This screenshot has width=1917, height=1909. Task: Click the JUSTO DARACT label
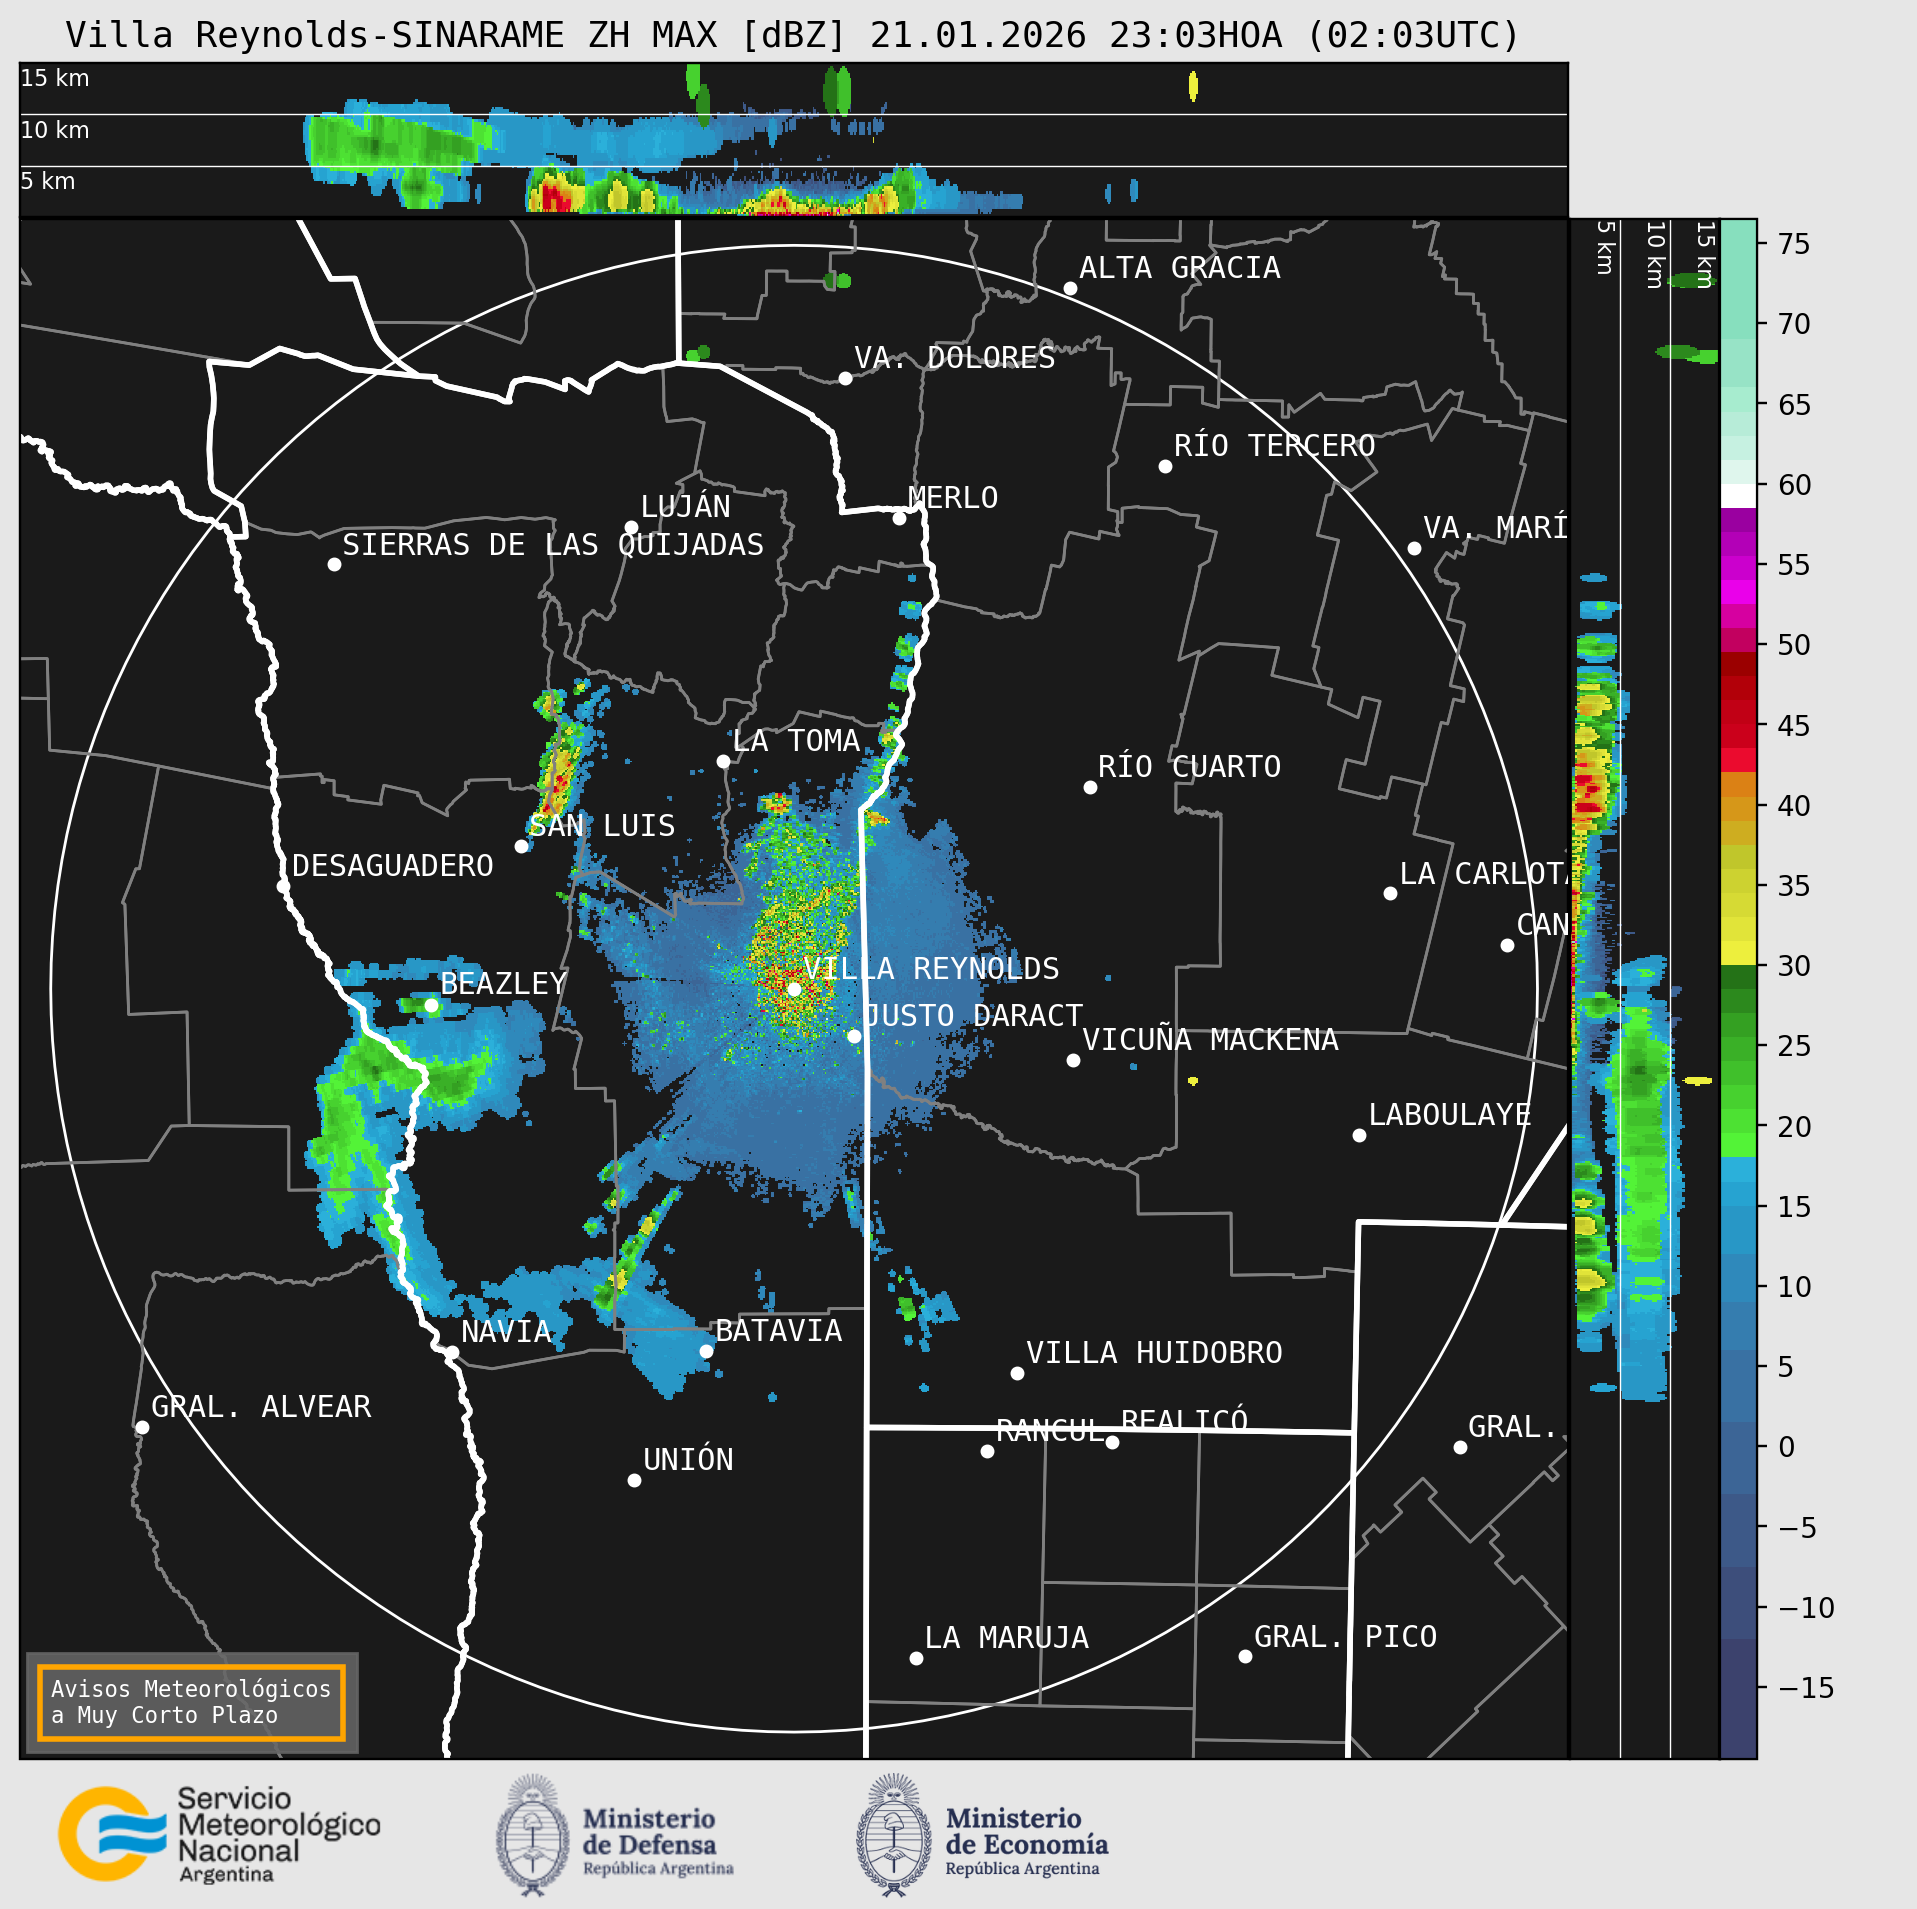point(973,1016)
